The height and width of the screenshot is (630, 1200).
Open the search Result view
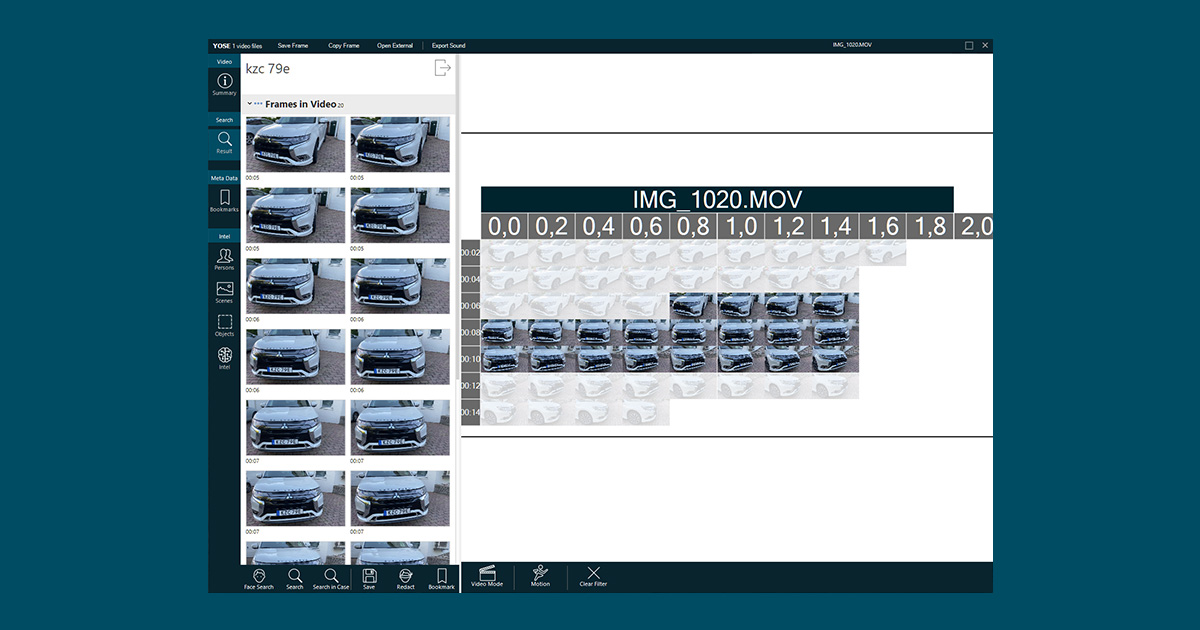click(224, 142)
